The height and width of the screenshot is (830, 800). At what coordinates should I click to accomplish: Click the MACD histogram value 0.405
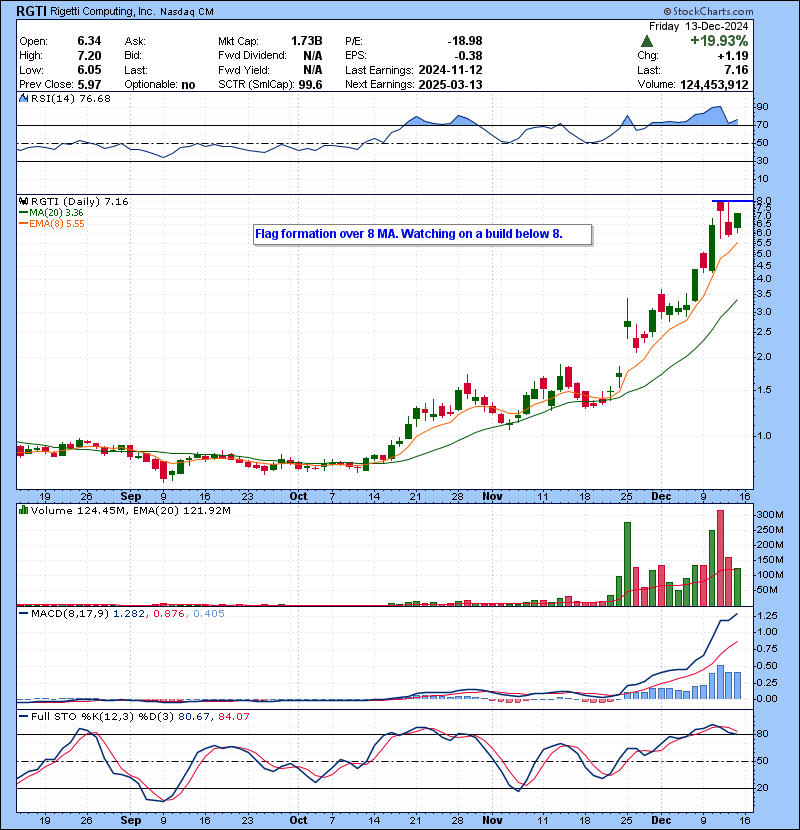pyautogui.click(x=209, y=614)
